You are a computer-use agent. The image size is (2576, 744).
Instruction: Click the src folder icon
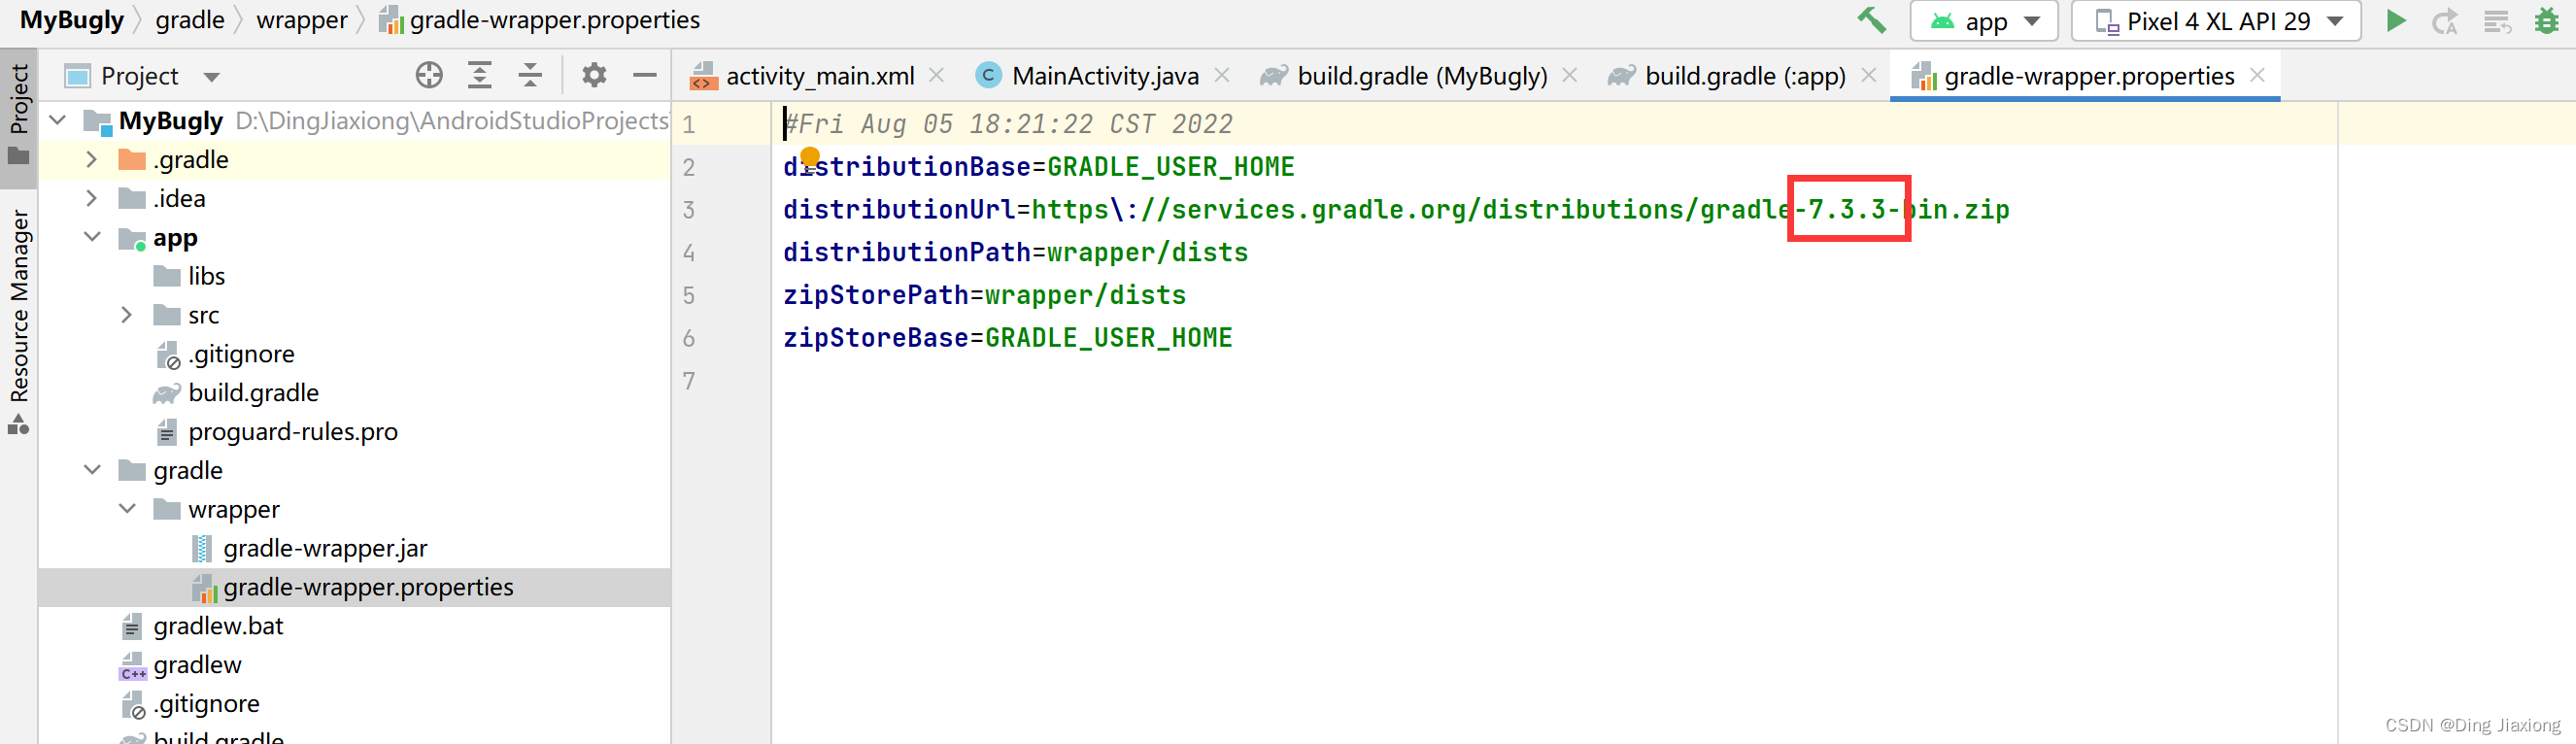point(167,315)
